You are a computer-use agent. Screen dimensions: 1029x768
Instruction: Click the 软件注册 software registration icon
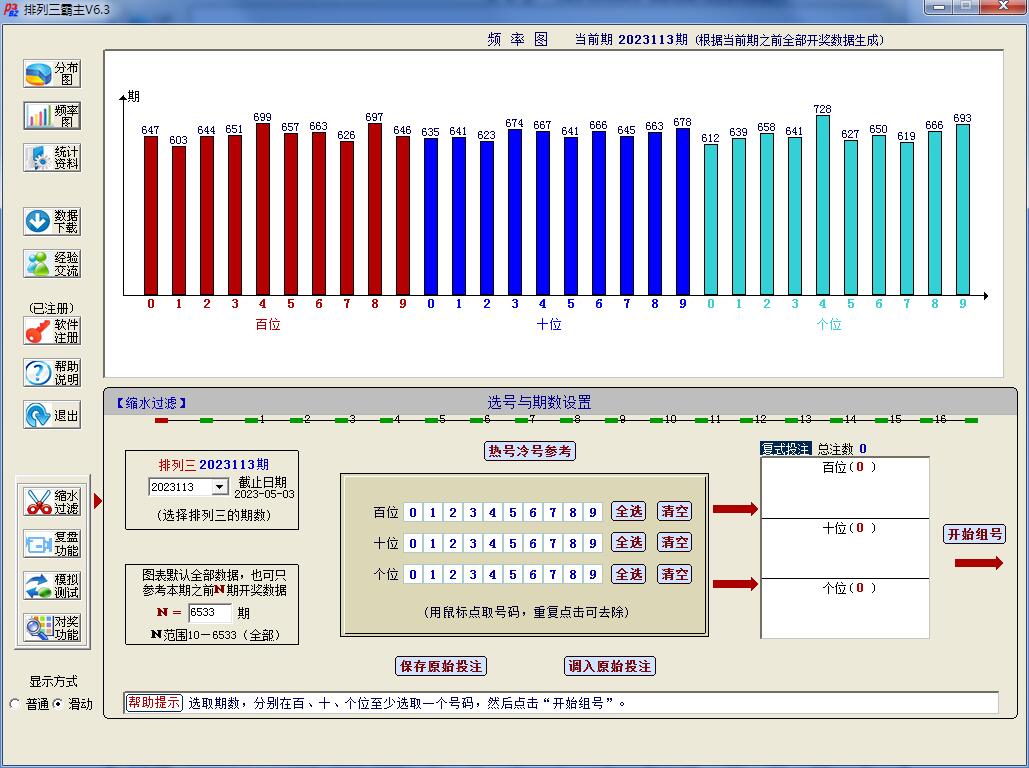52,331
